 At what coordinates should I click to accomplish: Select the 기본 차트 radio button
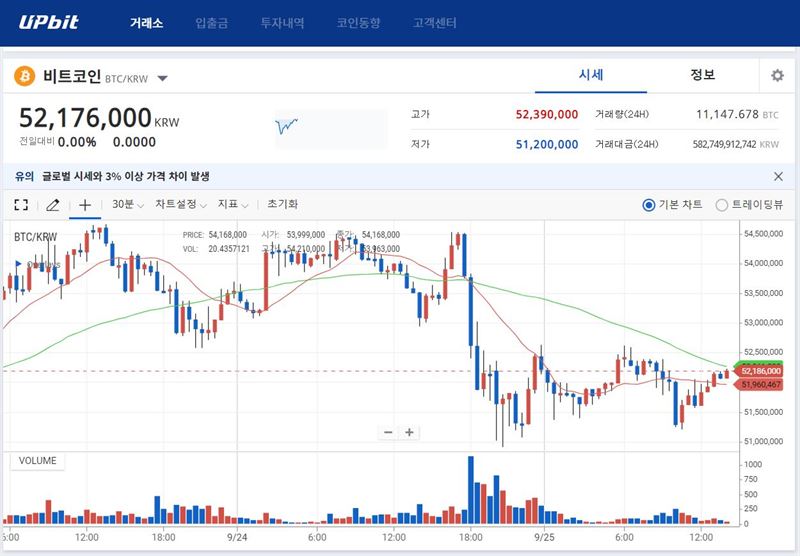tap(648, 205)
